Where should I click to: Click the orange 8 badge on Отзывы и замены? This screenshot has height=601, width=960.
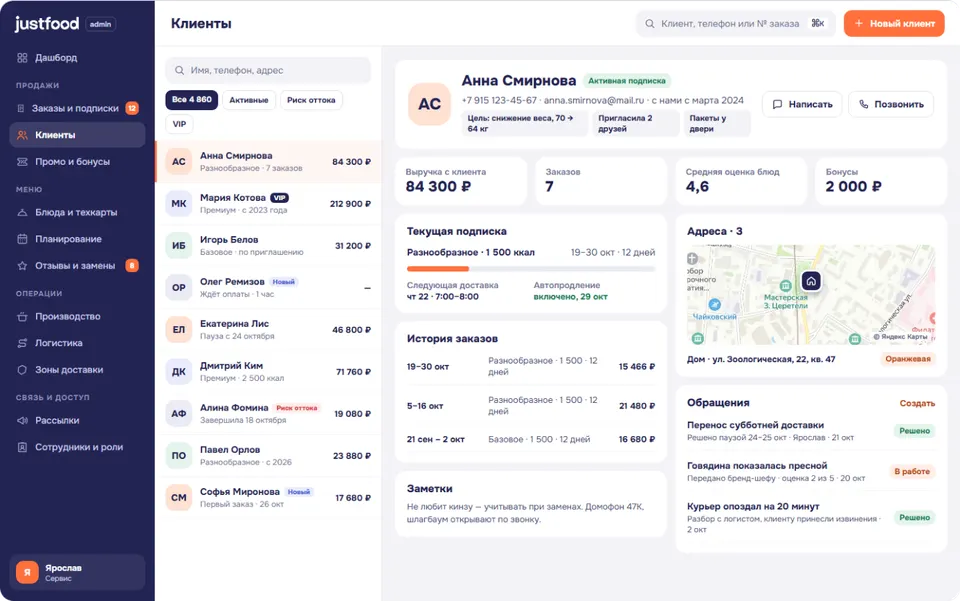click(x=132, y=265)
